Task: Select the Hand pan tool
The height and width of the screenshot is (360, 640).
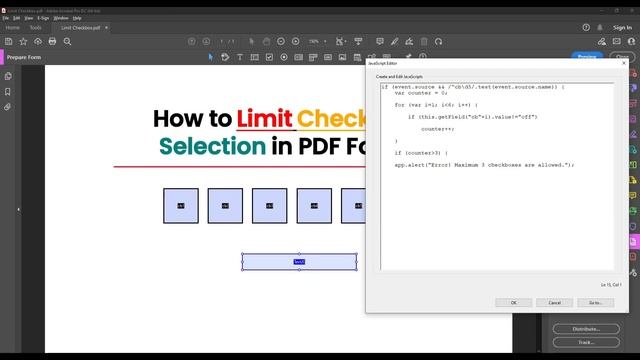Action: 266,42
